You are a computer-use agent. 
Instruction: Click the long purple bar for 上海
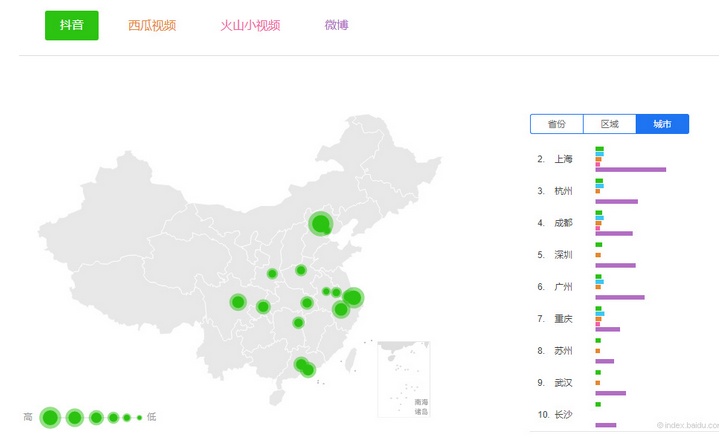pyautogui.click(x=630, y=169)
